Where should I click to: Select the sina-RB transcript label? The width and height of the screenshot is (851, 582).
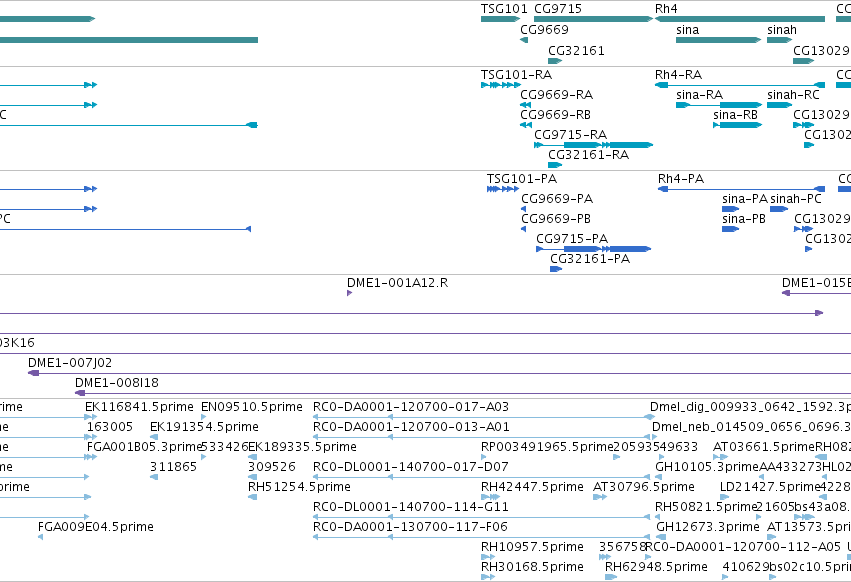(735, 115)
